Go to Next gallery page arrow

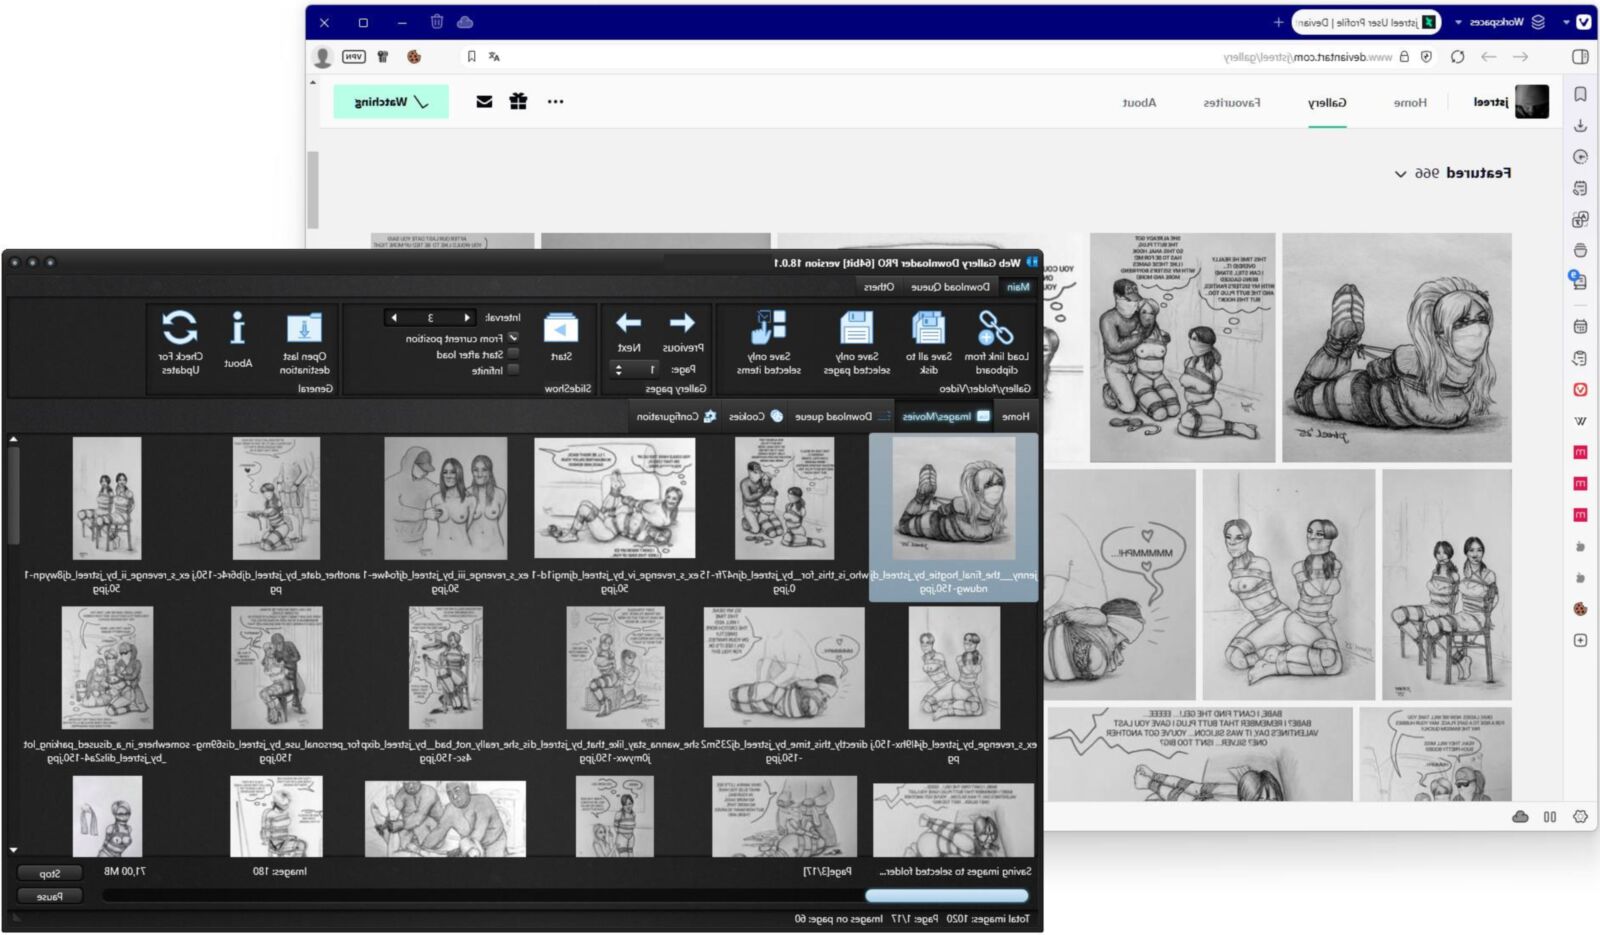click(x=628, y=323)
